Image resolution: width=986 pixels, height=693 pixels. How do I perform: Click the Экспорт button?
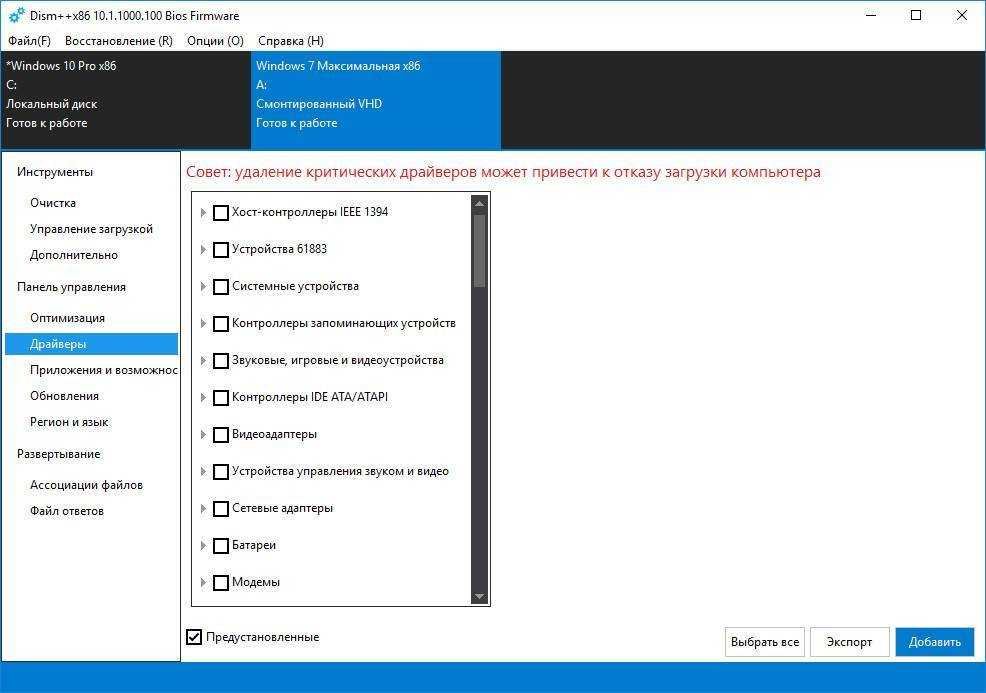850,642
